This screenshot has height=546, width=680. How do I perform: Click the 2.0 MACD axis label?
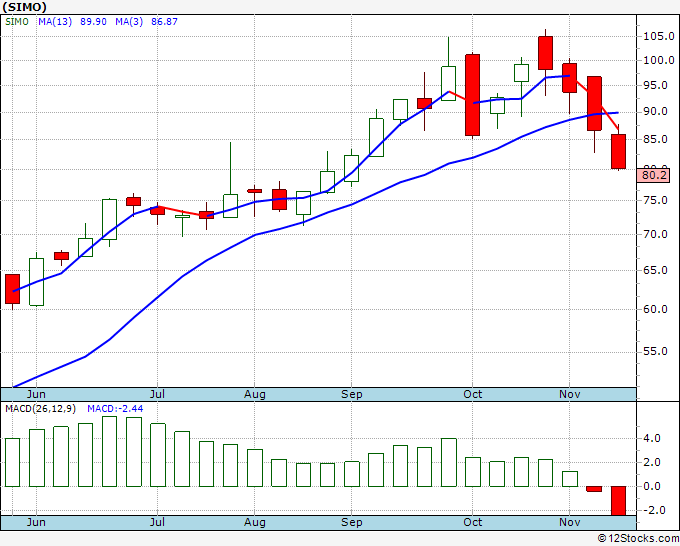(652, 462)
